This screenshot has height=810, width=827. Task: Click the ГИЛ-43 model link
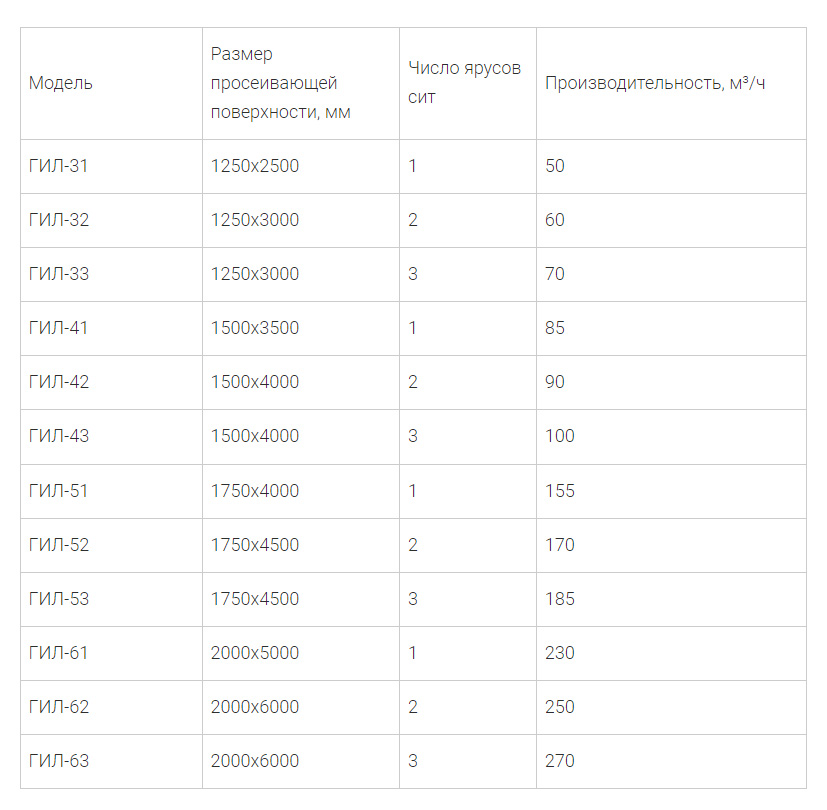[59, 436]
